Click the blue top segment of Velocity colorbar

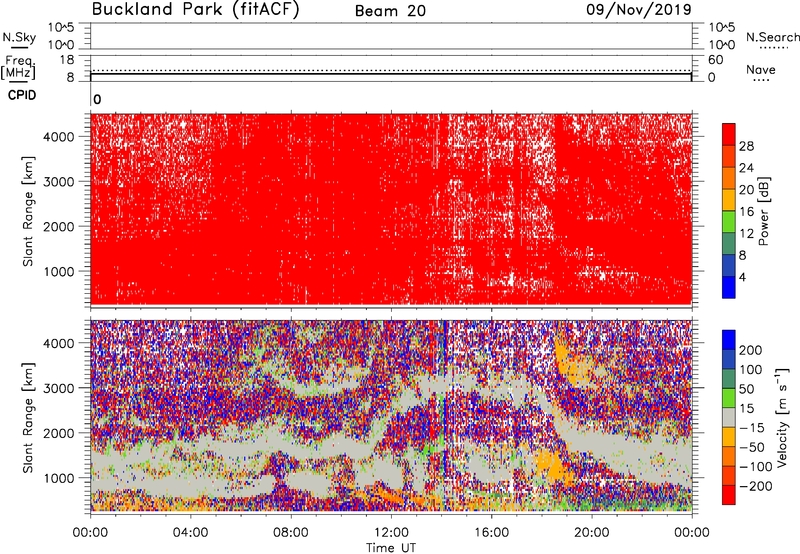729,340
